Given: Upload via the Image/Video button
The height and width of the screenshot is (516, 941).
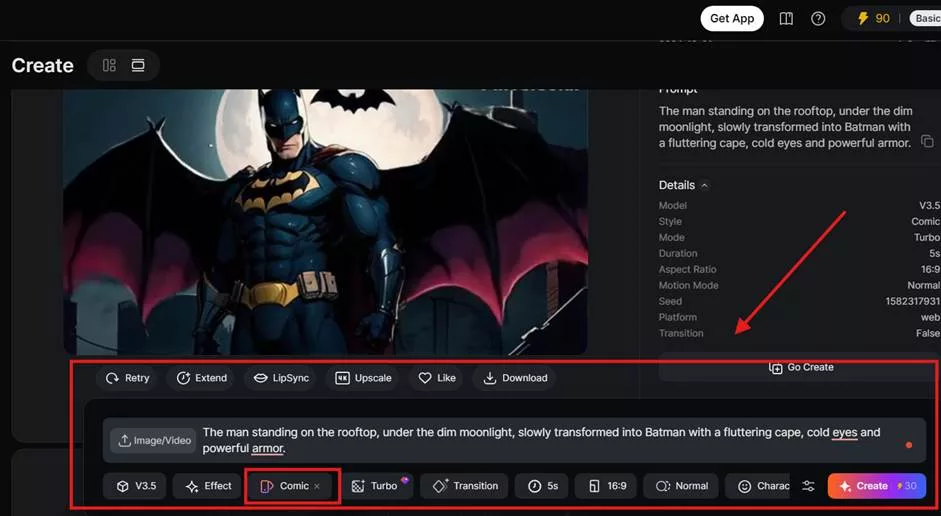Looking at the screenshot, I should click(151, 440).
